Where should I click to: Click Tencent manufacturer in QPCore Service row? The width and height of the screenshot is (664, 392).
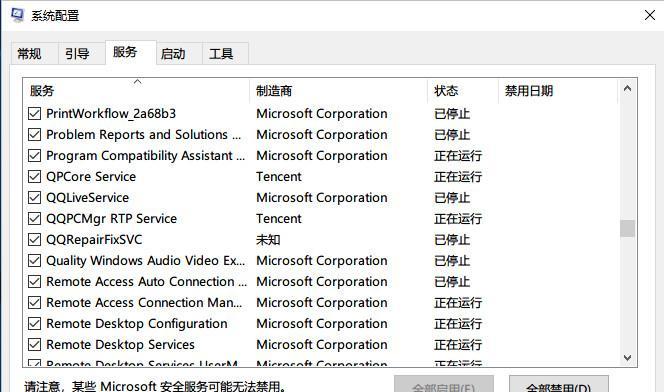click(x=279, y=177)
